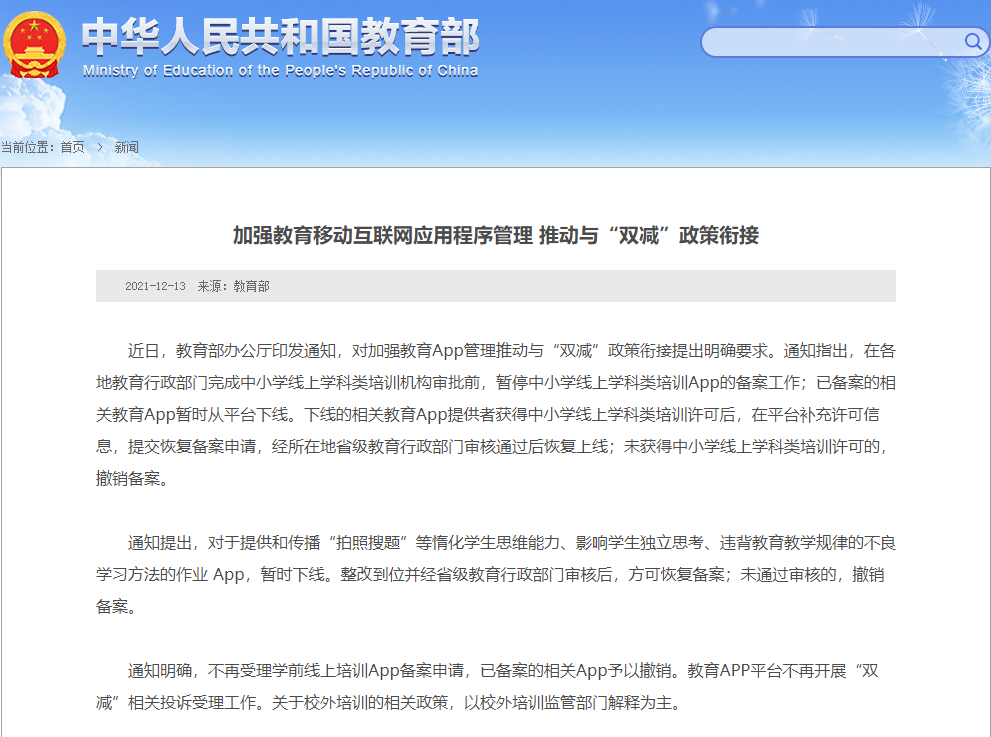Click the article headline about “双减”政策衔接
991x737 pixels.
tap(496, 235)
